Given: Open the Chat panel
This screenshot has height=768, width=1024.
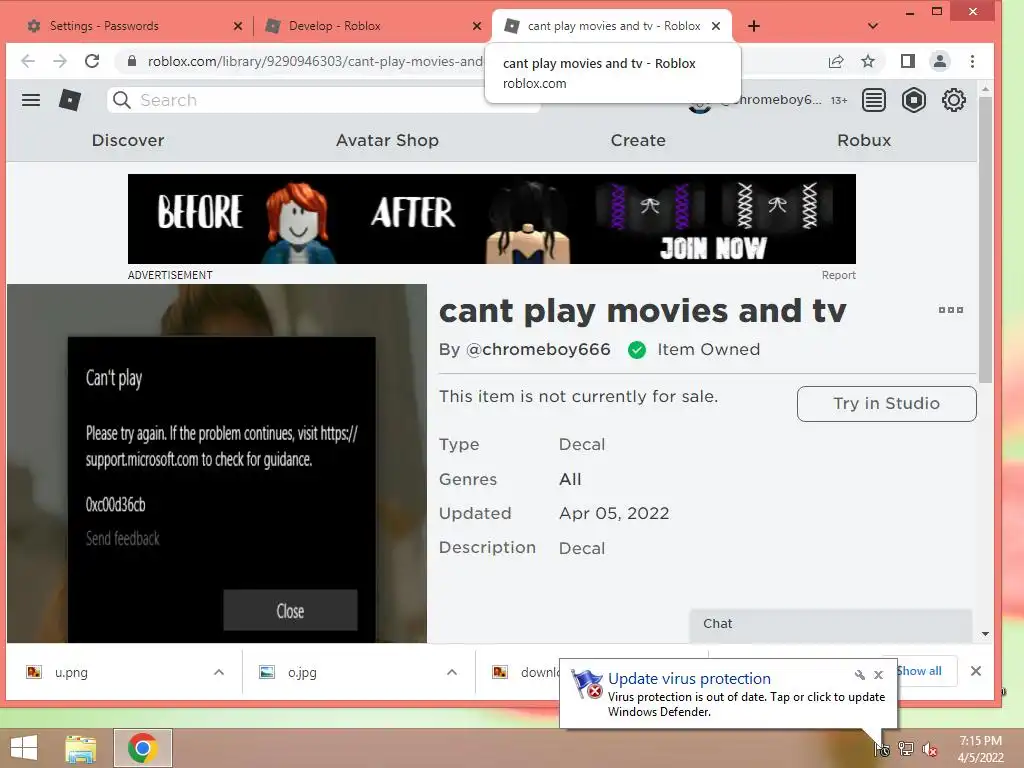Looking at the screenshot, I should (831, 624).
